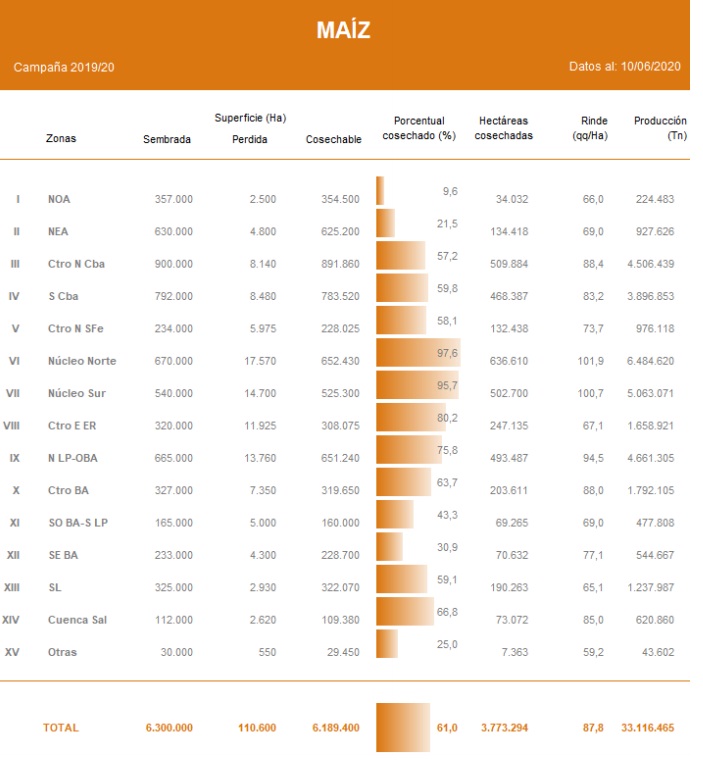Click the Núcleo Sur zone name
This screenshot has width=703, height=770.
(75, 394)
